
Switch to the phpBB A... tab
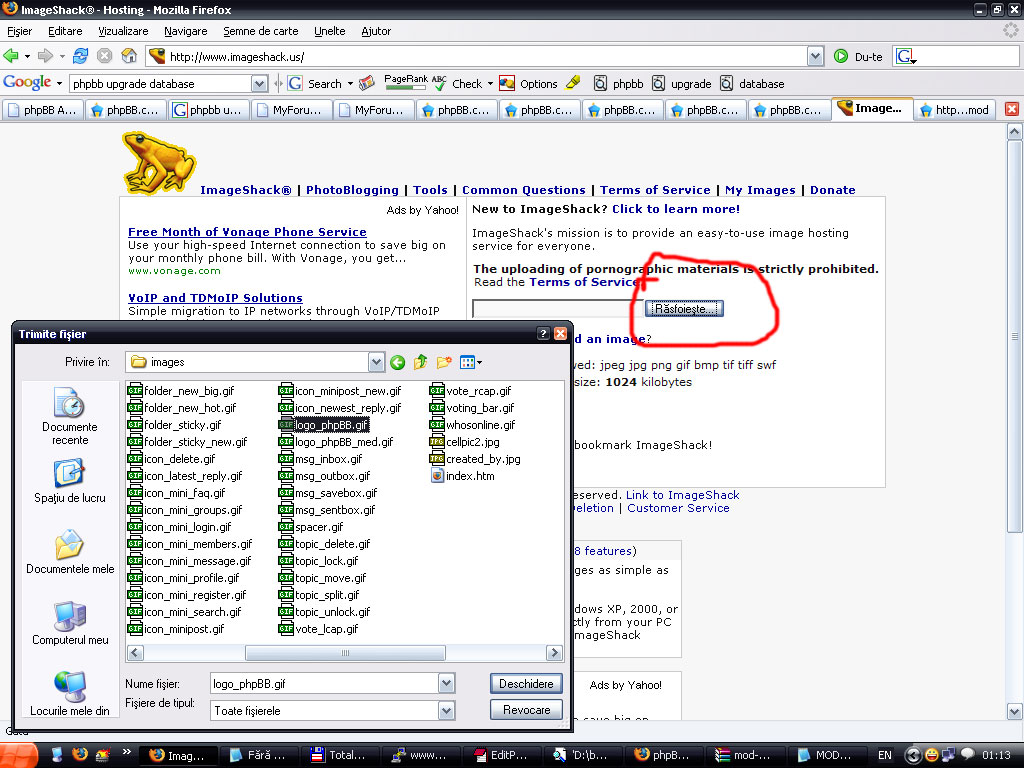point(43,110)
